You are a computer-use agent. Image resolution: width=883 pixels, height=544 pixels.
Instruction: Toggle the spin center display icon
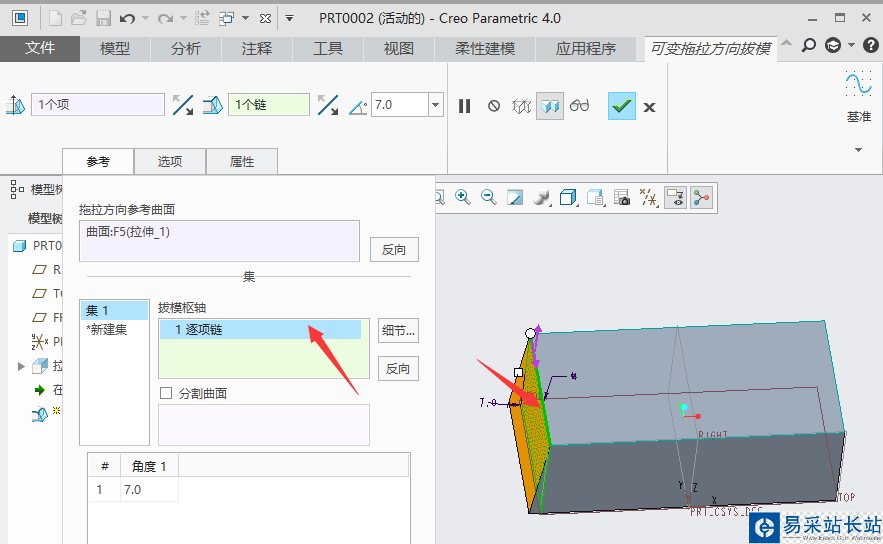701,198
